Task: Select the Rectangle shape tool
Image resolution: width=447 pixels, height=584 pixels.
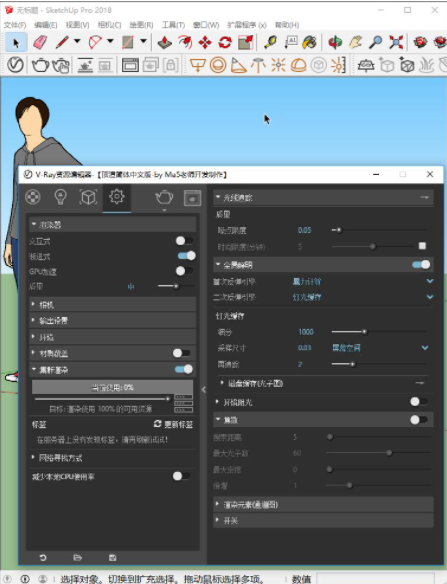Action: [128, 42]
